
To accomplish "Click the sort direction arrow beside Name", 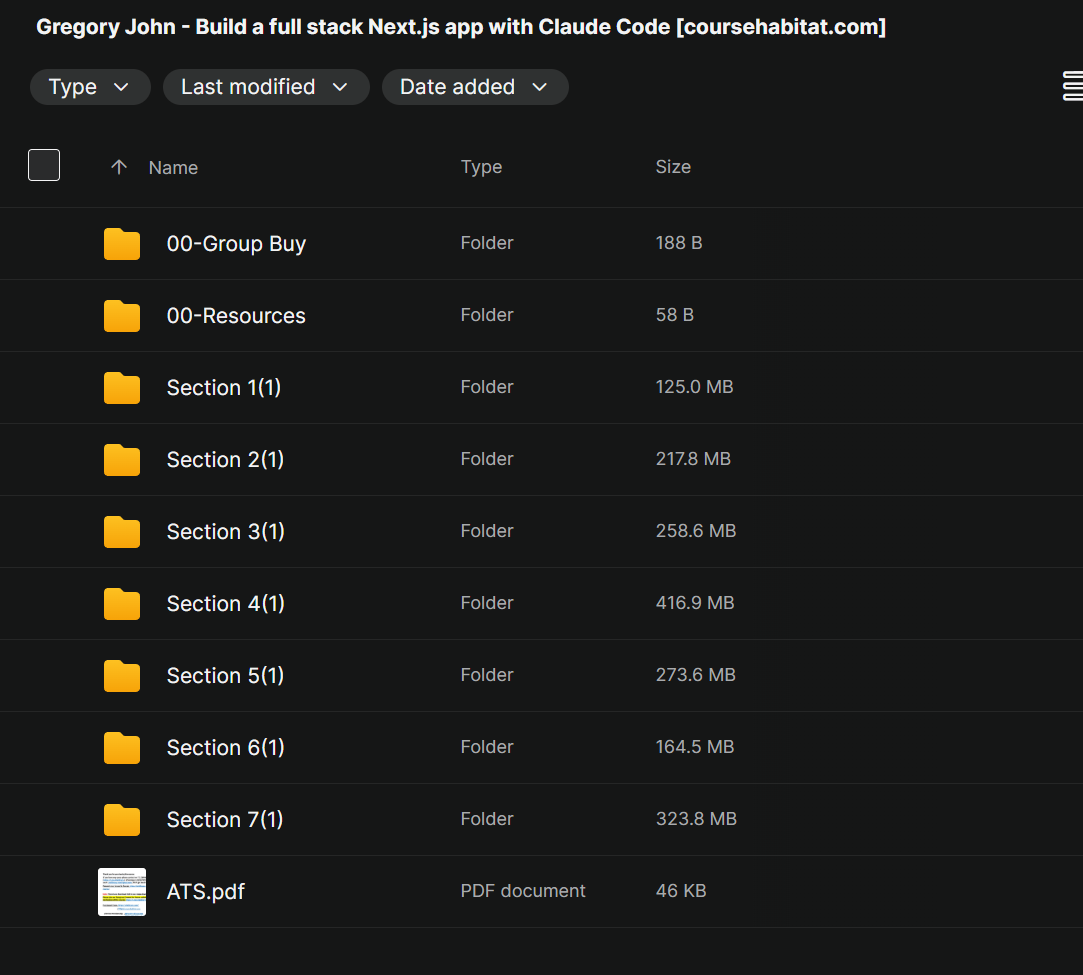I will coord(119,167).
